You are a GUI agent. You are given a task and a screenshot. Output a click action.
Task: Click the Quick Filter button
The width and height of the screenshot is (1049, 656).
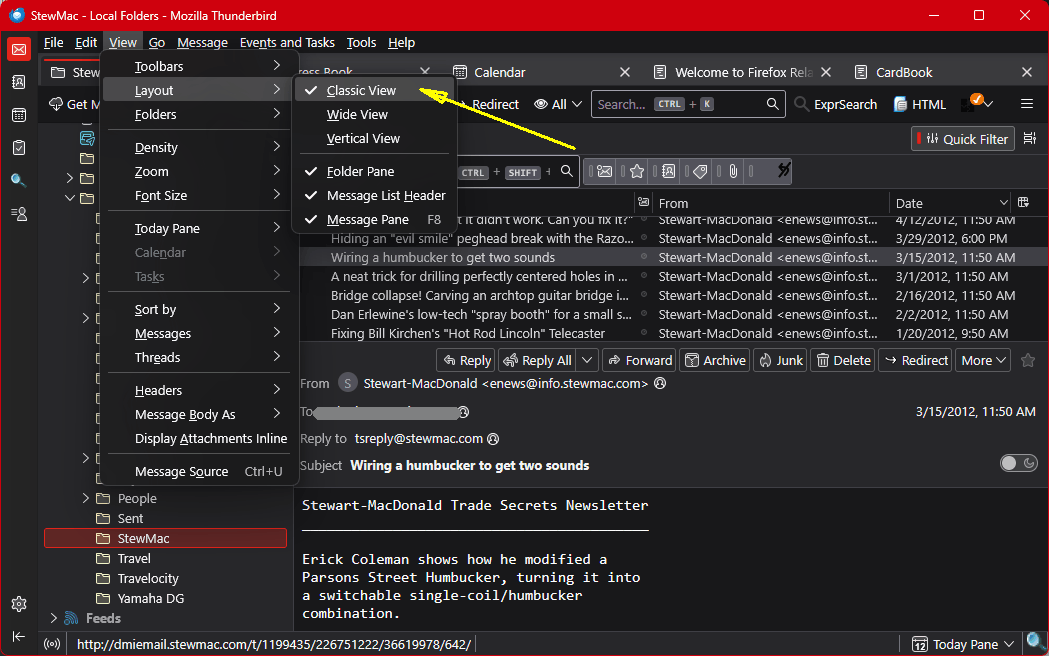[963, 139]
